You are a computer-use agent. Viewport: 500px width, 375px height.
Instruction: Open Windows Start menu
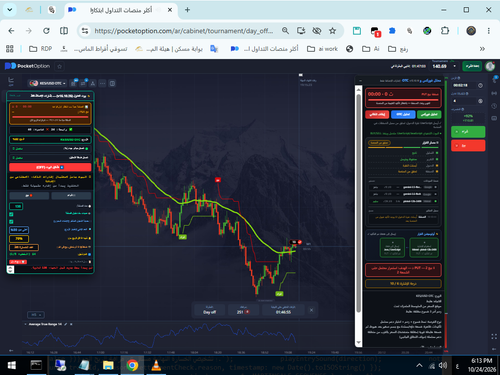11,366
